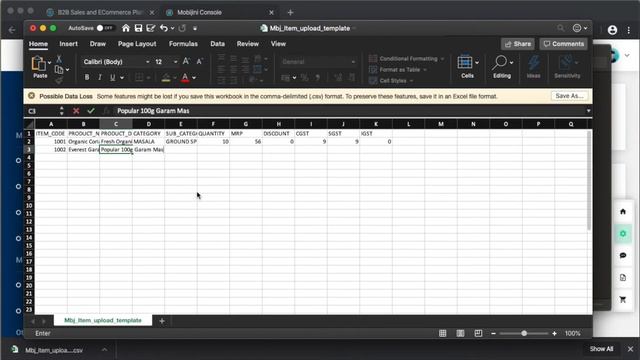Switch to the Mbj_Item_upload_template sheet tab
The image size is (640, 360).
[103, 320]
